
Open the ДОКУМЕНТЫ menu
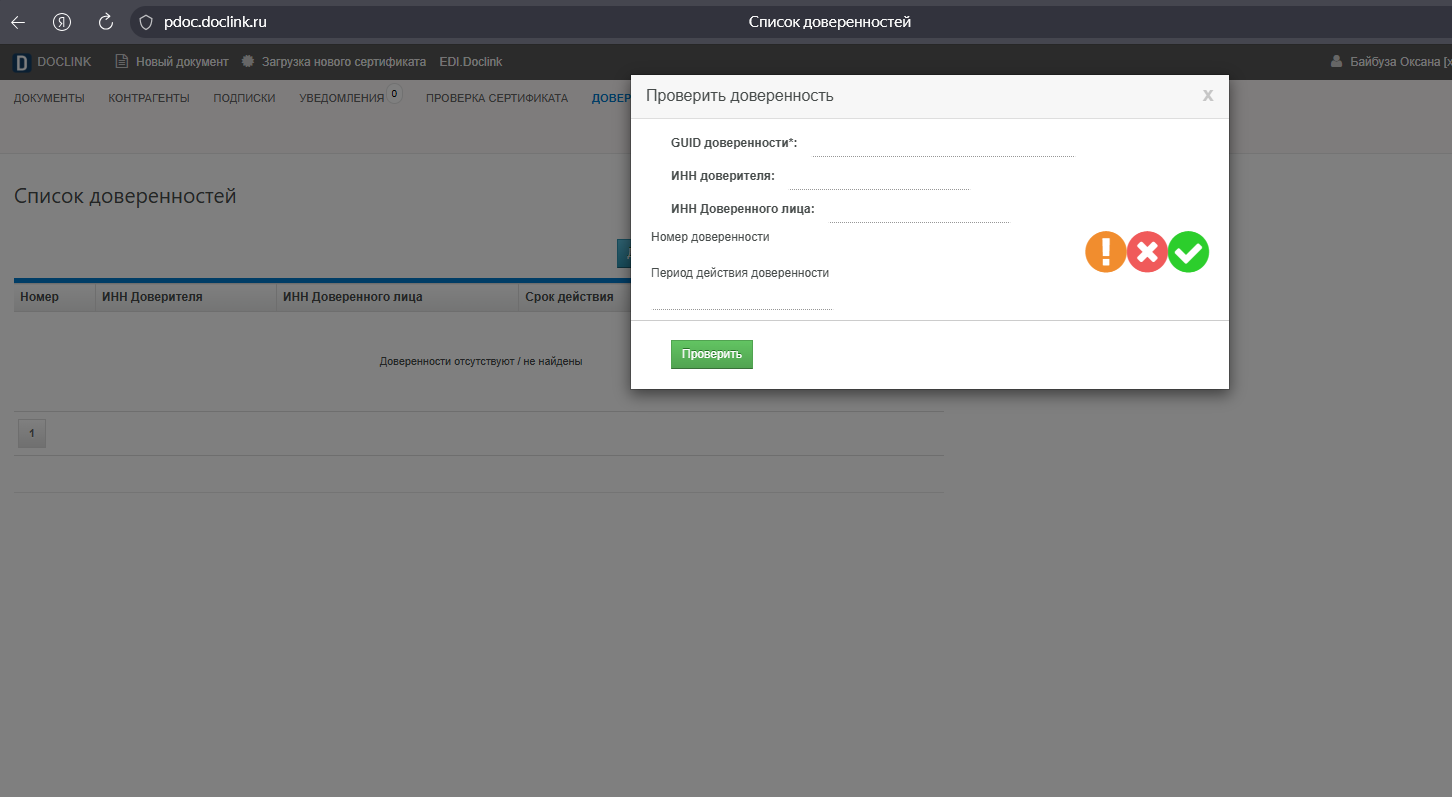click(x=49, y=98)
